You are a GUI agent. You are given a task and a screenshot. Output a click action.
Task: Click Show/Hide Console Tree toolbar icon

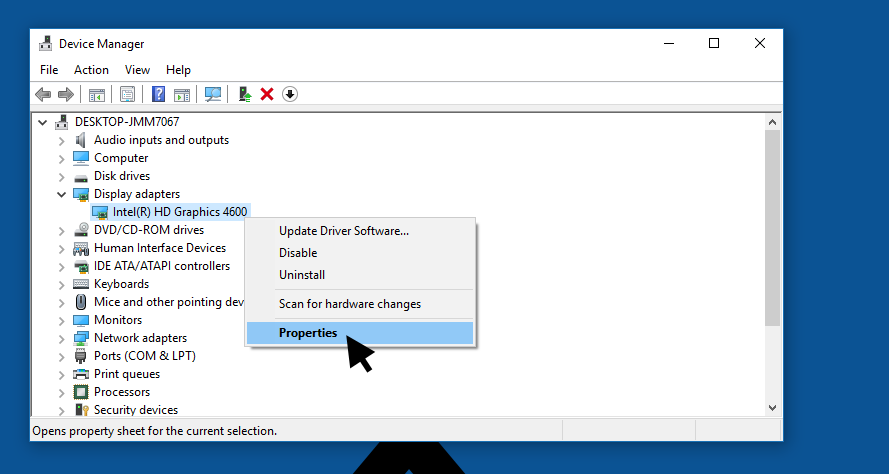coord(96,94)
